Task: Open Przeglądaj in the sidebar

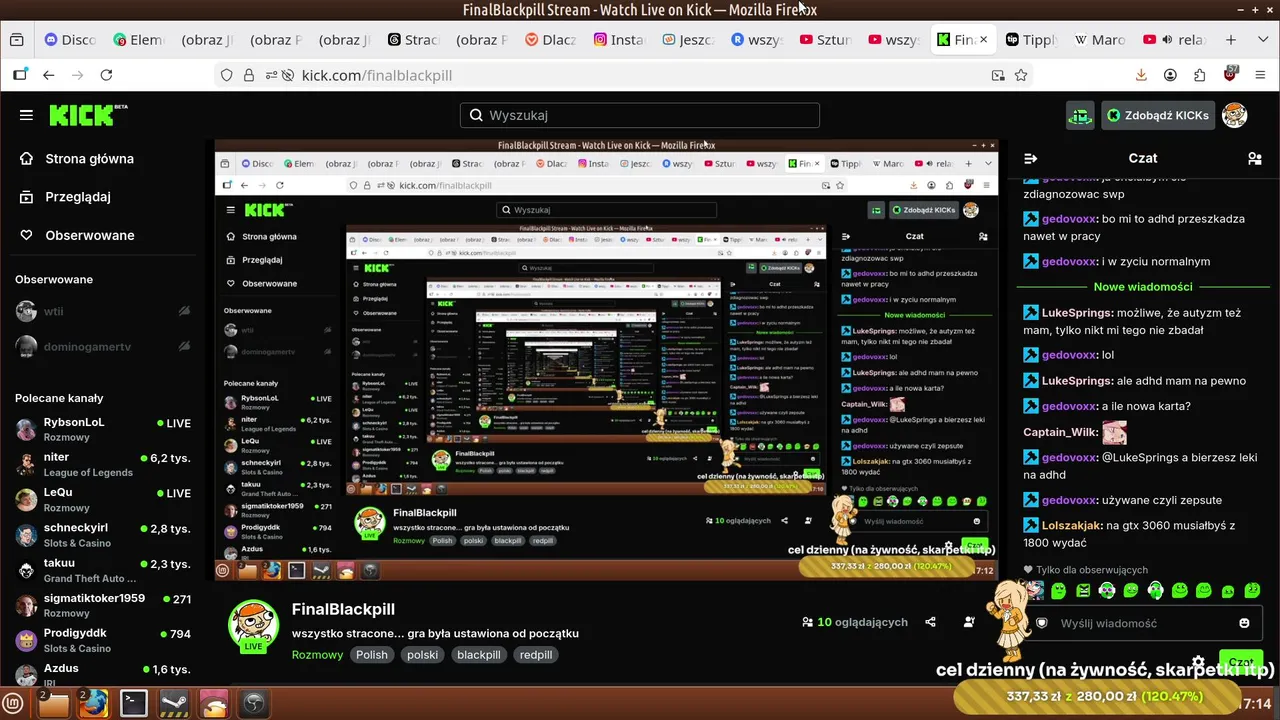Action: point(65,197)
